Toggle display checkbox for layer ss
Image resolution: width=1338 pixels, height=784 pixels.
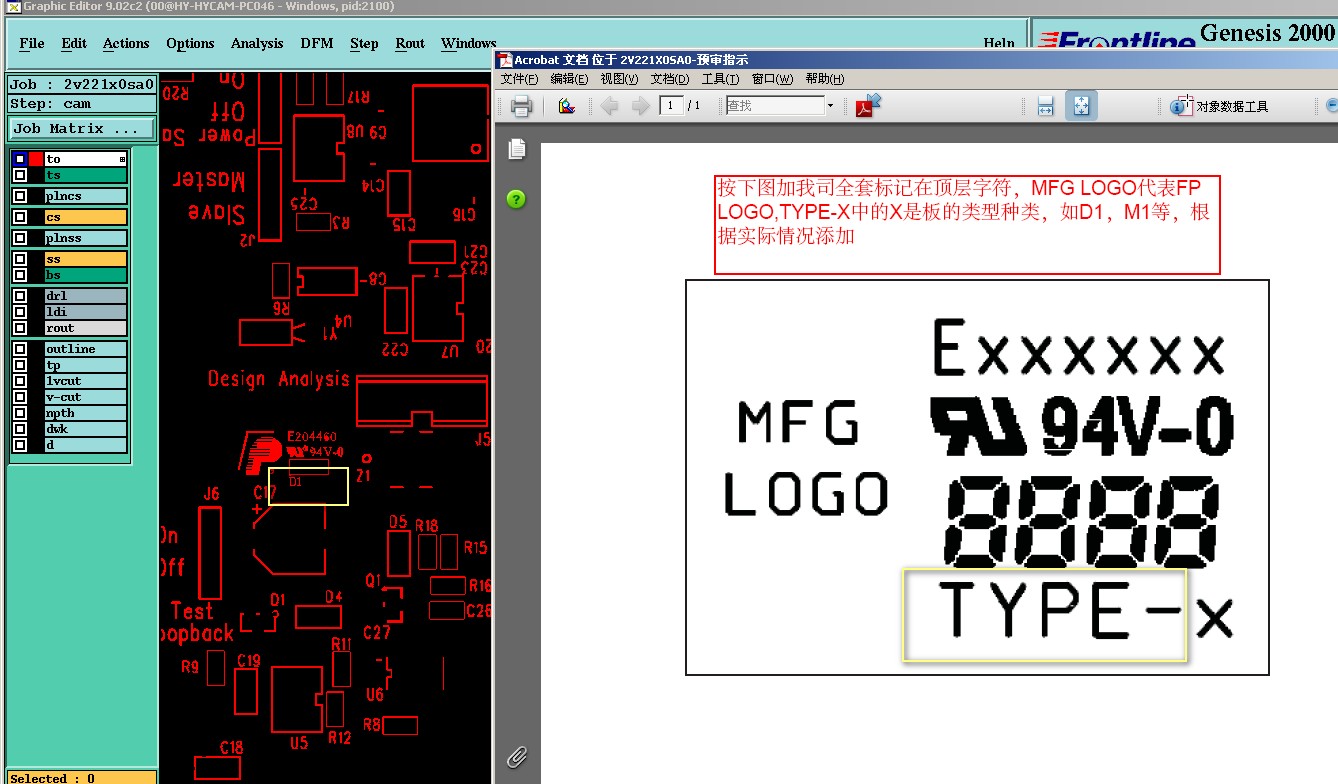pos(20,259)
